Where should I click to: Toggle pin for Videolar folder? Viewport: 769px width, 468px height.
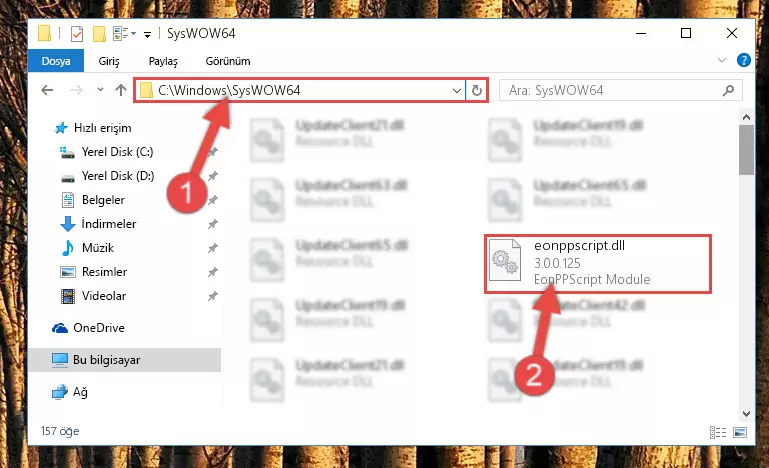(212, 296)
